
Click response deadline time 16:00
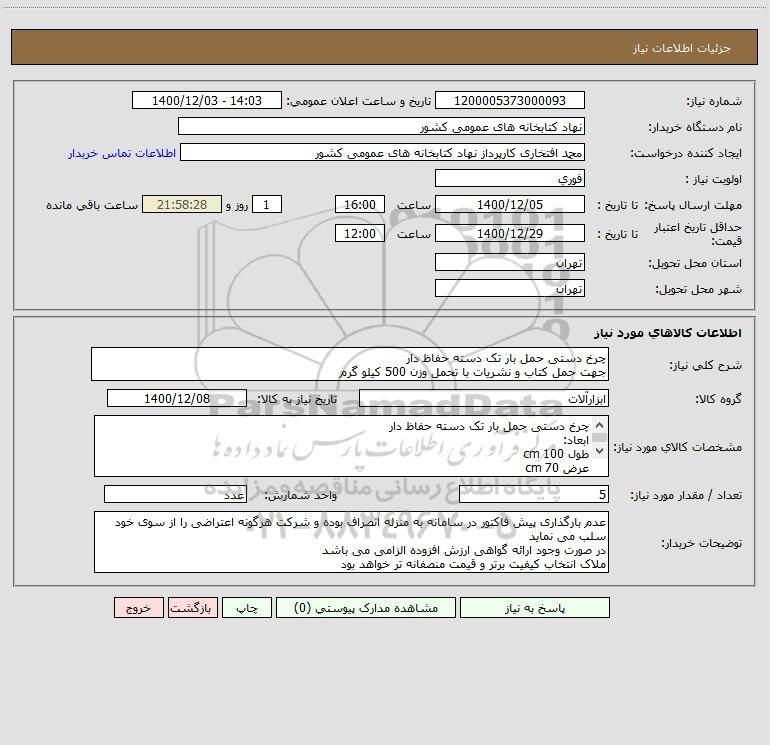click(359, 204)
